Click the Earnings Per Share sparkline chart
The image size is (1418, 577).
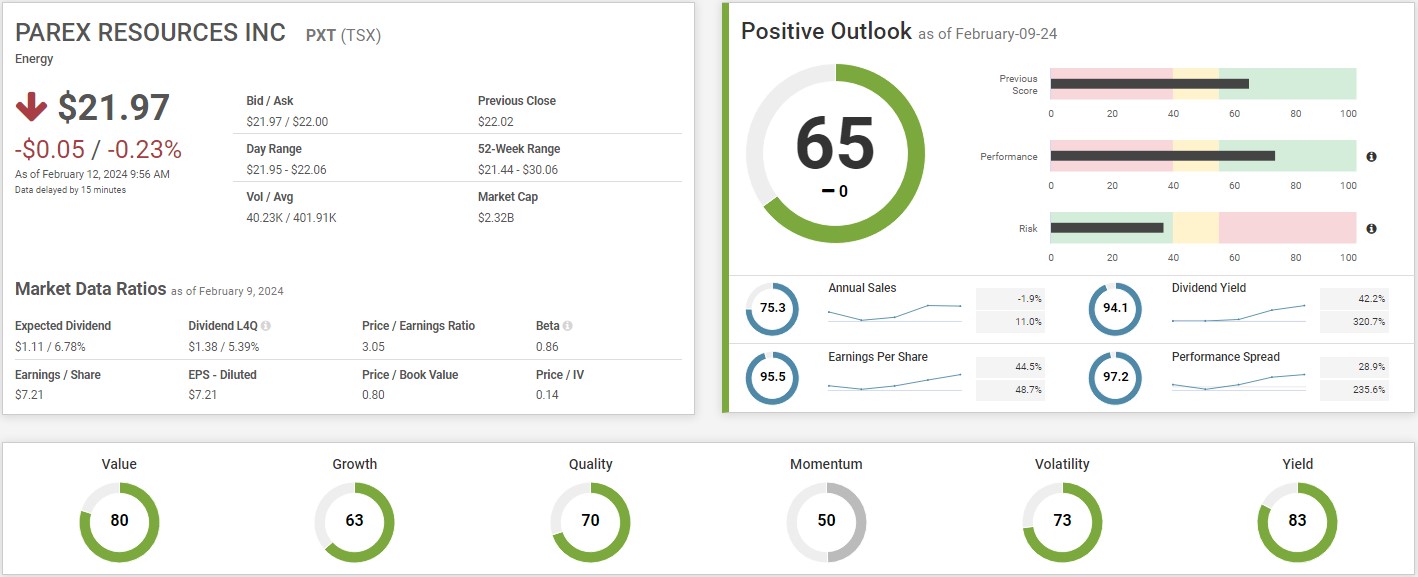click(x=895, y=382)
